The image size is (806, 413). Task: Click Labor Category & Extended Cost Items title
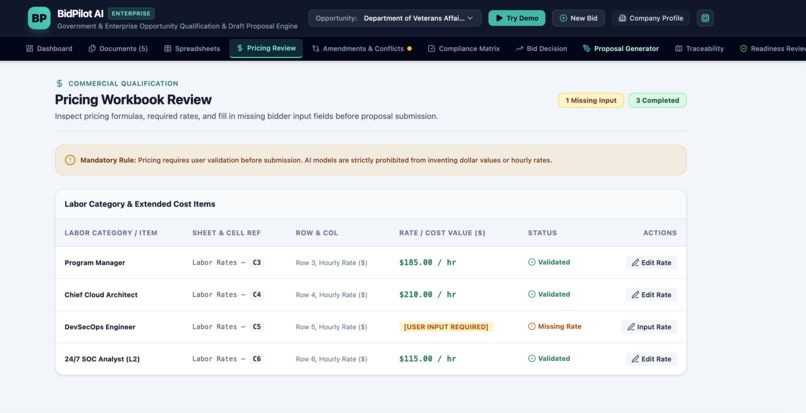click(140, 204)
